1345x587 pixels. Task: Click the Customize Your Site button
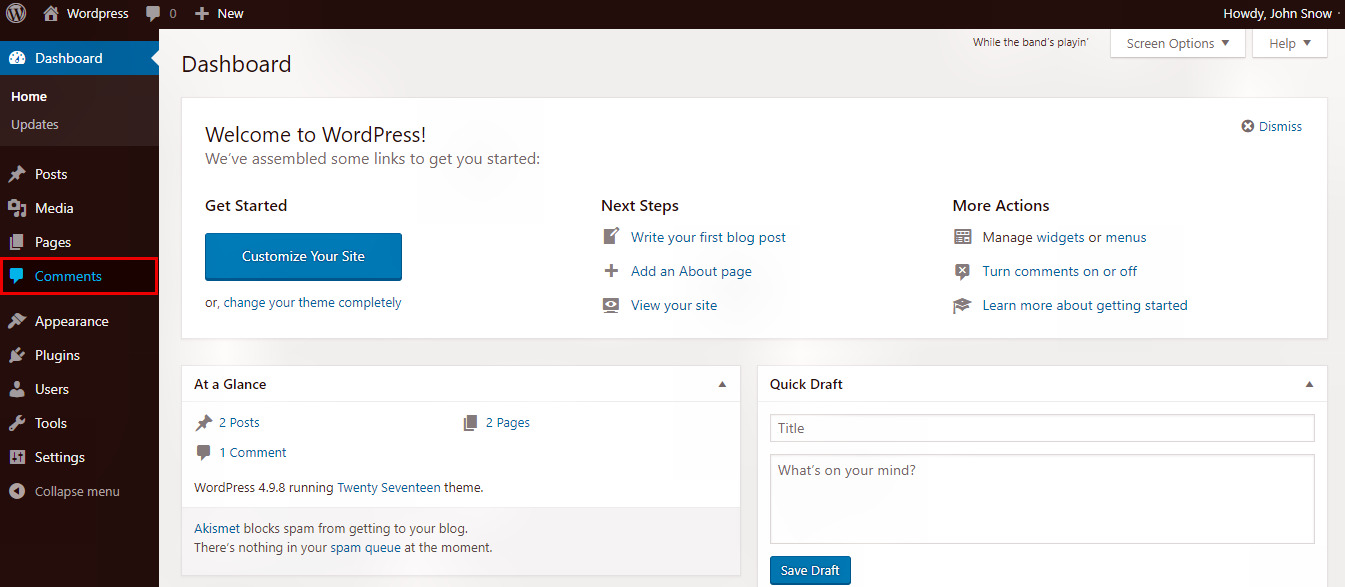[303, 257]
